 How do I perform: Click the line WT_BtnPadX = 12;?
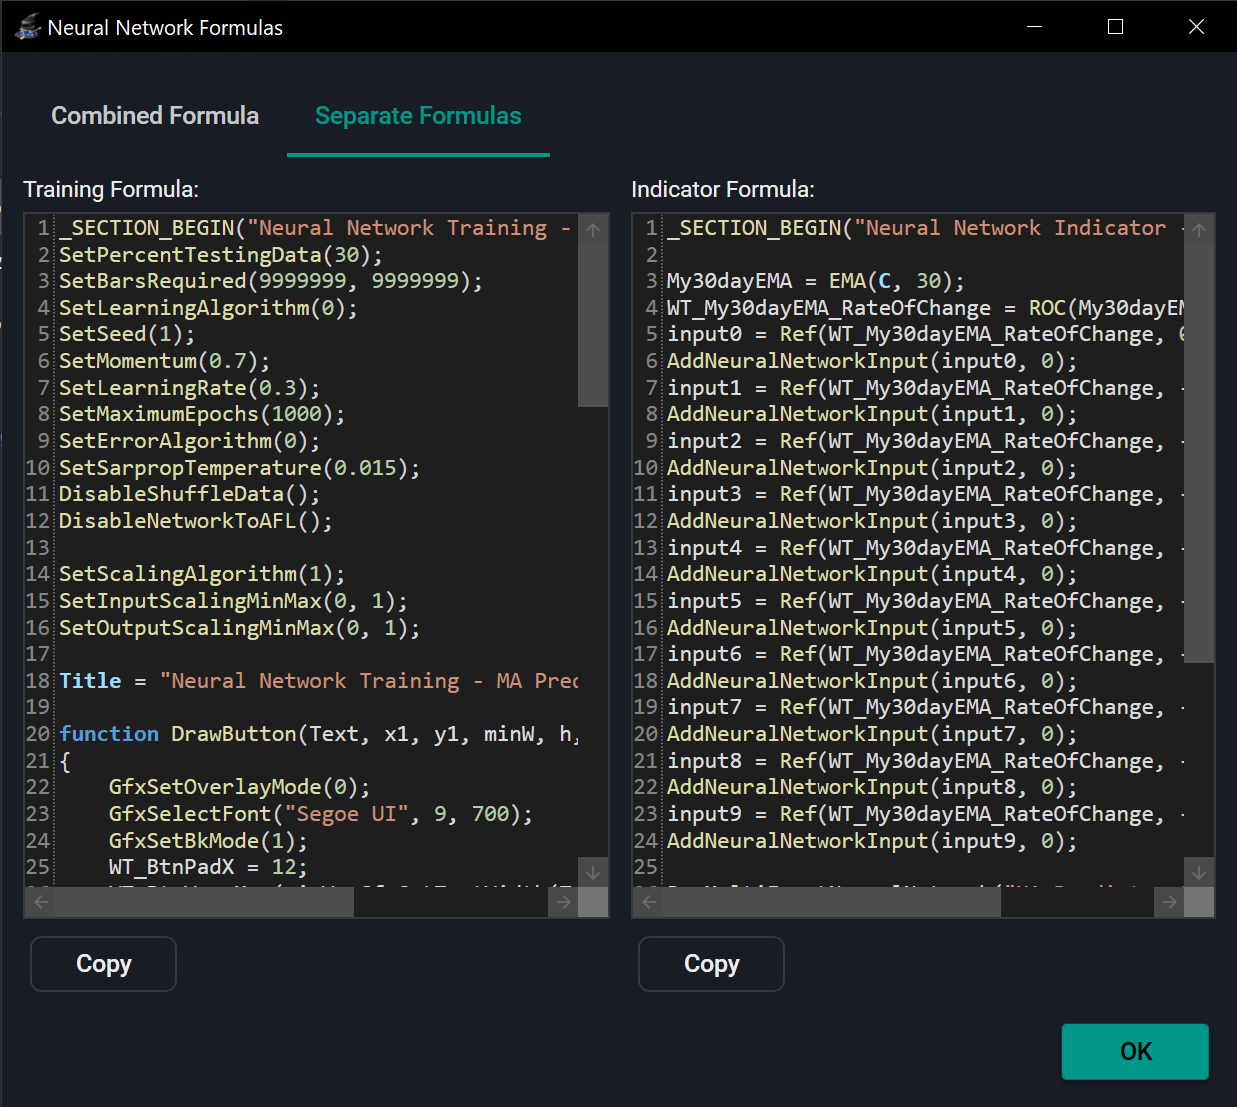(208, 867)
